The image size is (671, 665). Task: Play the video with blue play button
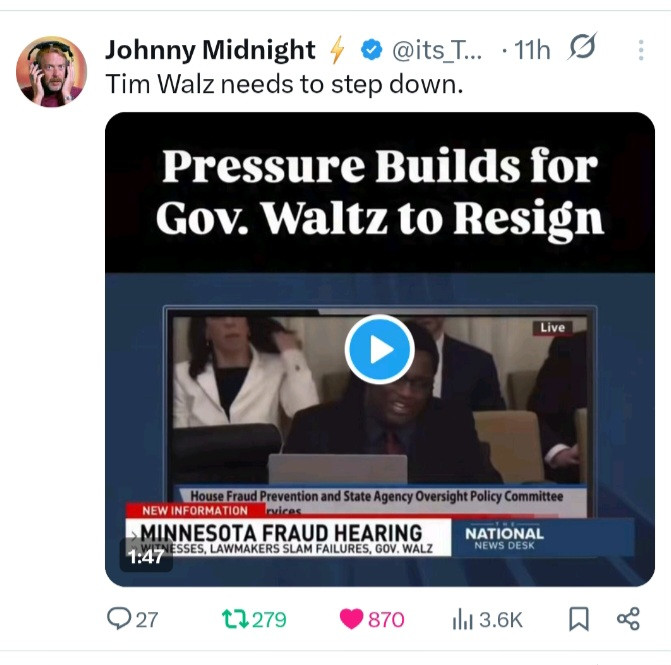(x=380, y=349)
